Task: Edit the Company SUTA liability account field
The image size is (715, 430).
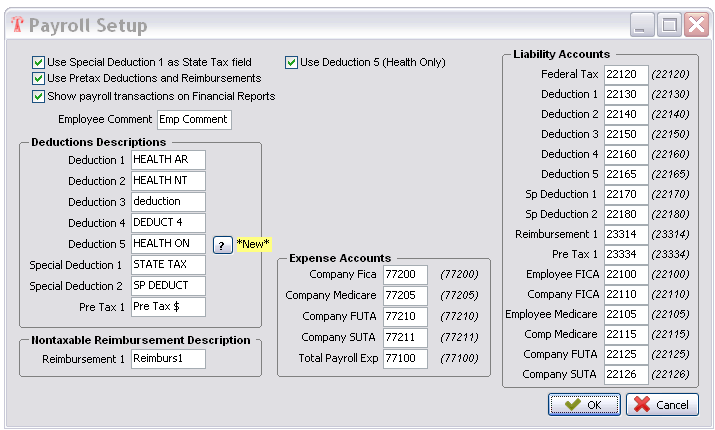Action: [x=626, y=374]
